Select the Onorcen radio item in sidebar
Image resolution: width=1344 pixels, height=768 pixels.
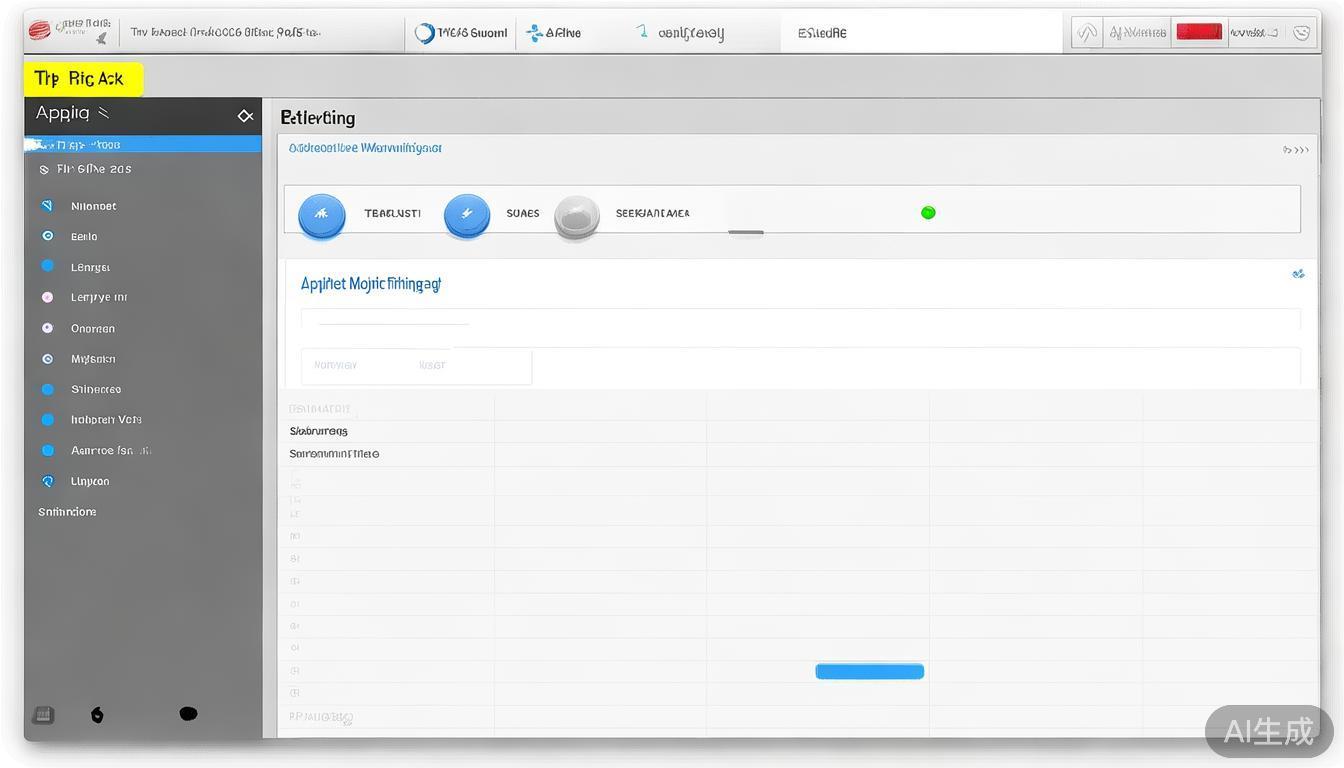[x=47, y=328]
